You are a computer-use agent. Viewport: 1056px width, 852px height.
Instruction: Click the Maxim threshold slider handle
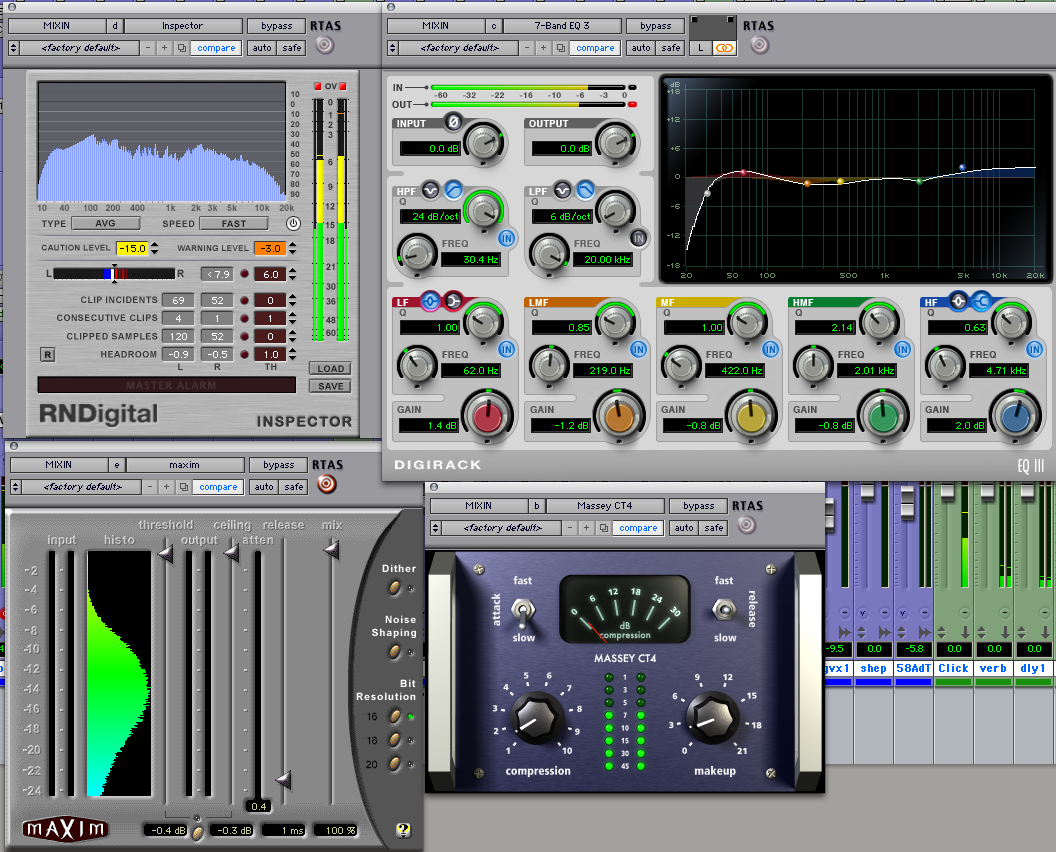[x=166, y=554]
